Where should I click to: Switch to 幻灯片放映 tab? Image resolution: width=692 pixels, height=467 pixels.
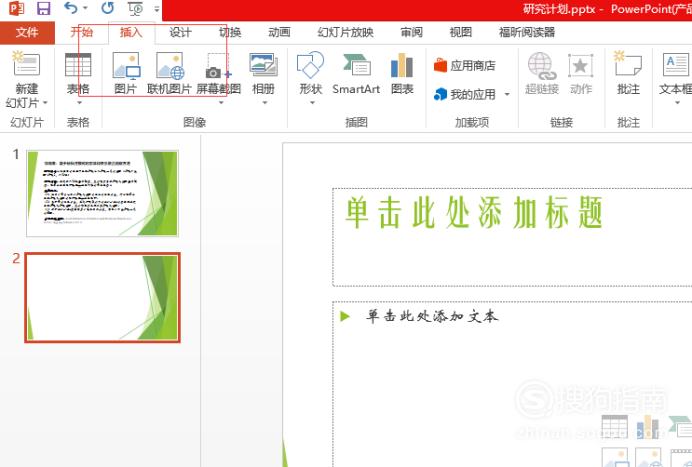coord(346,32)
